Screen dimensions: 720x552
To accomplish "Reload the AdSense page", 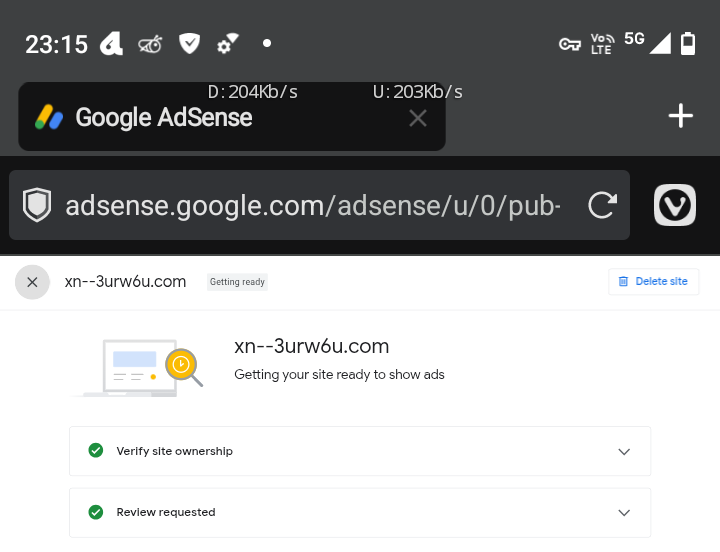I will (x=602, y=205).
